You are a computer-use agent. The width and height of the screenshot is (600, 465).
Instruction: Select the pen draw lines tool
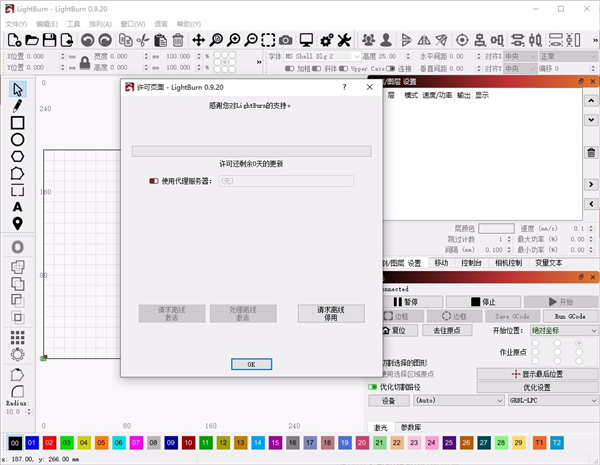(x=17, y=106)
